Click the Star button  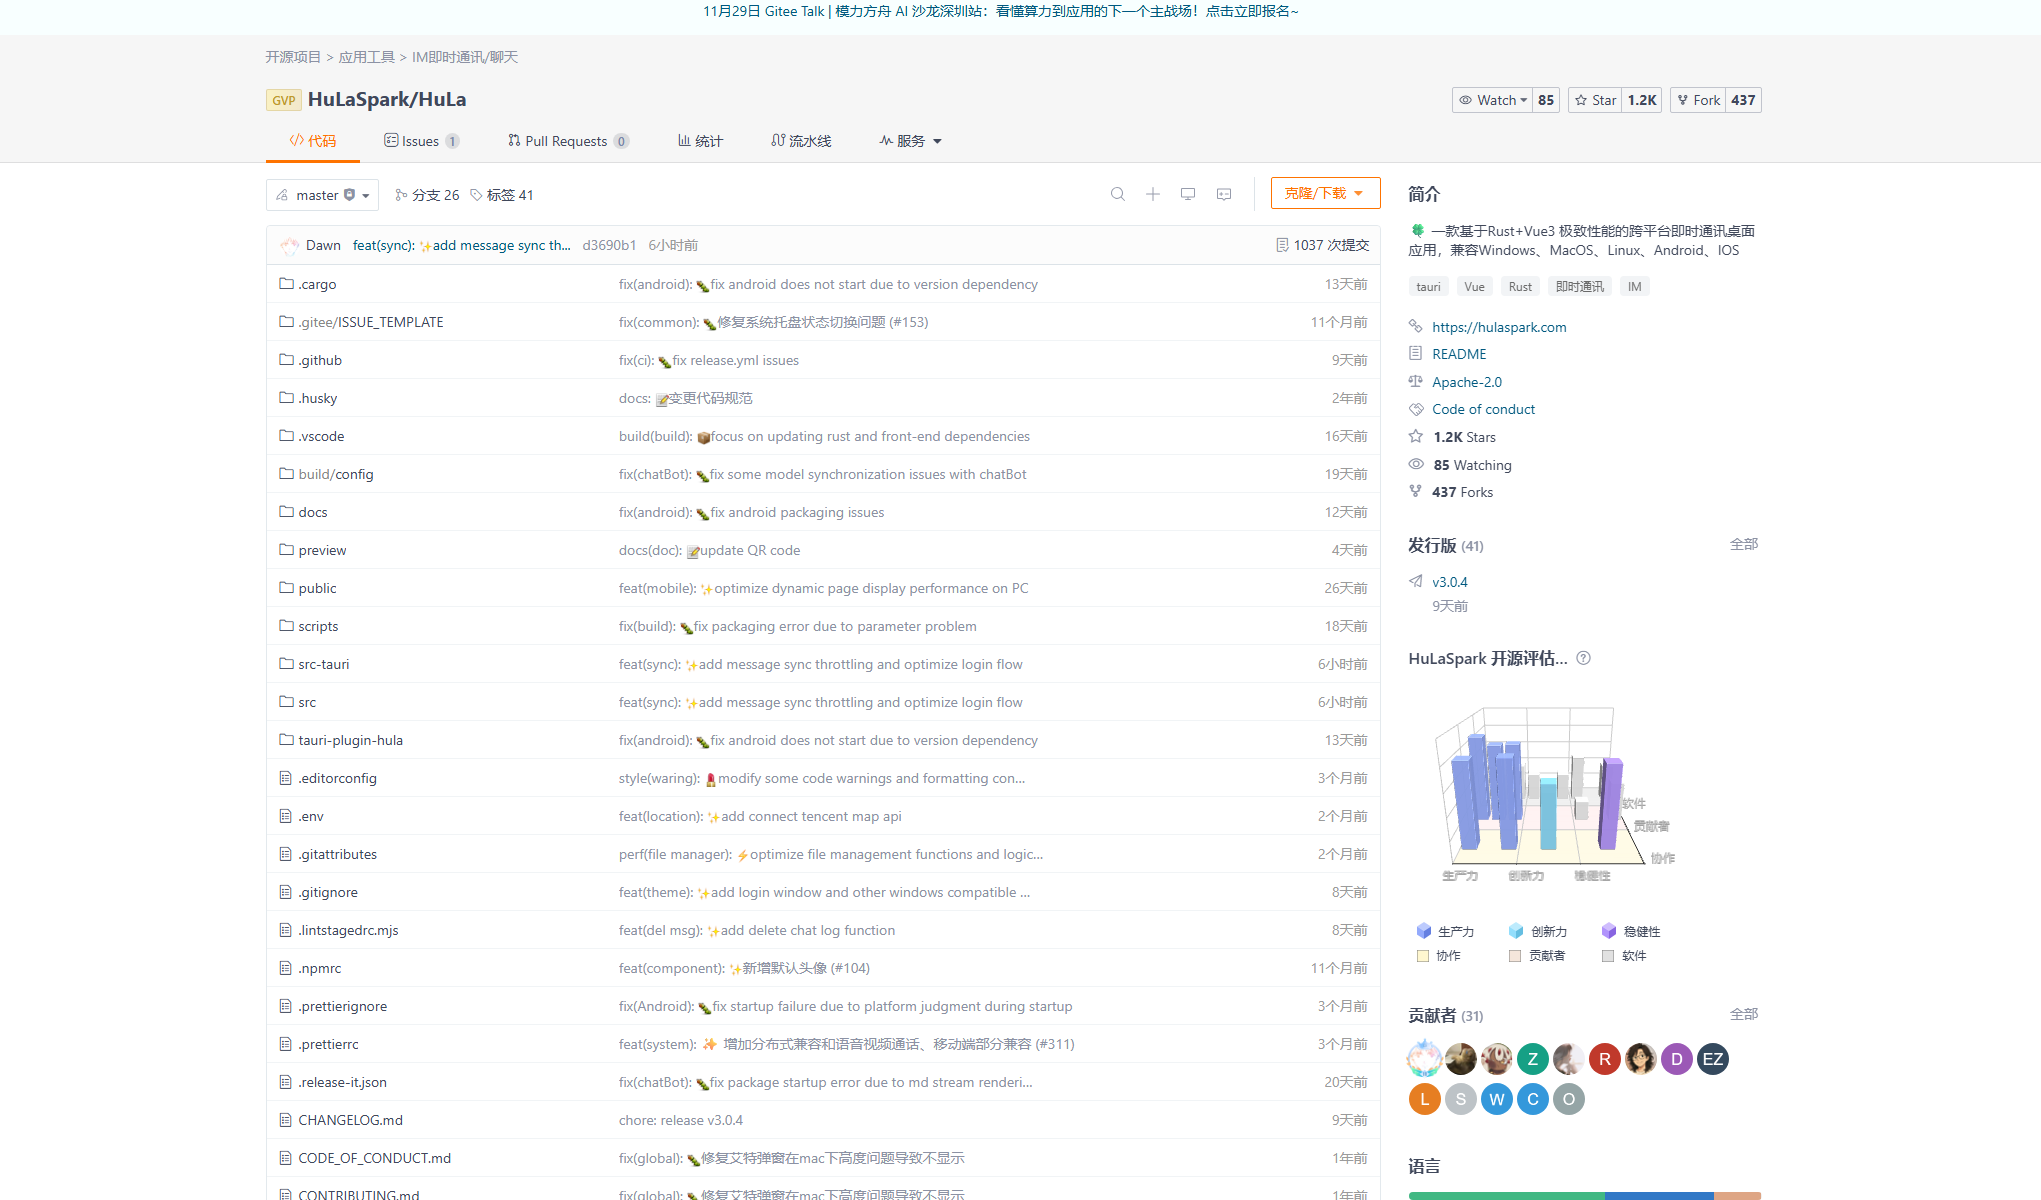1595,100
